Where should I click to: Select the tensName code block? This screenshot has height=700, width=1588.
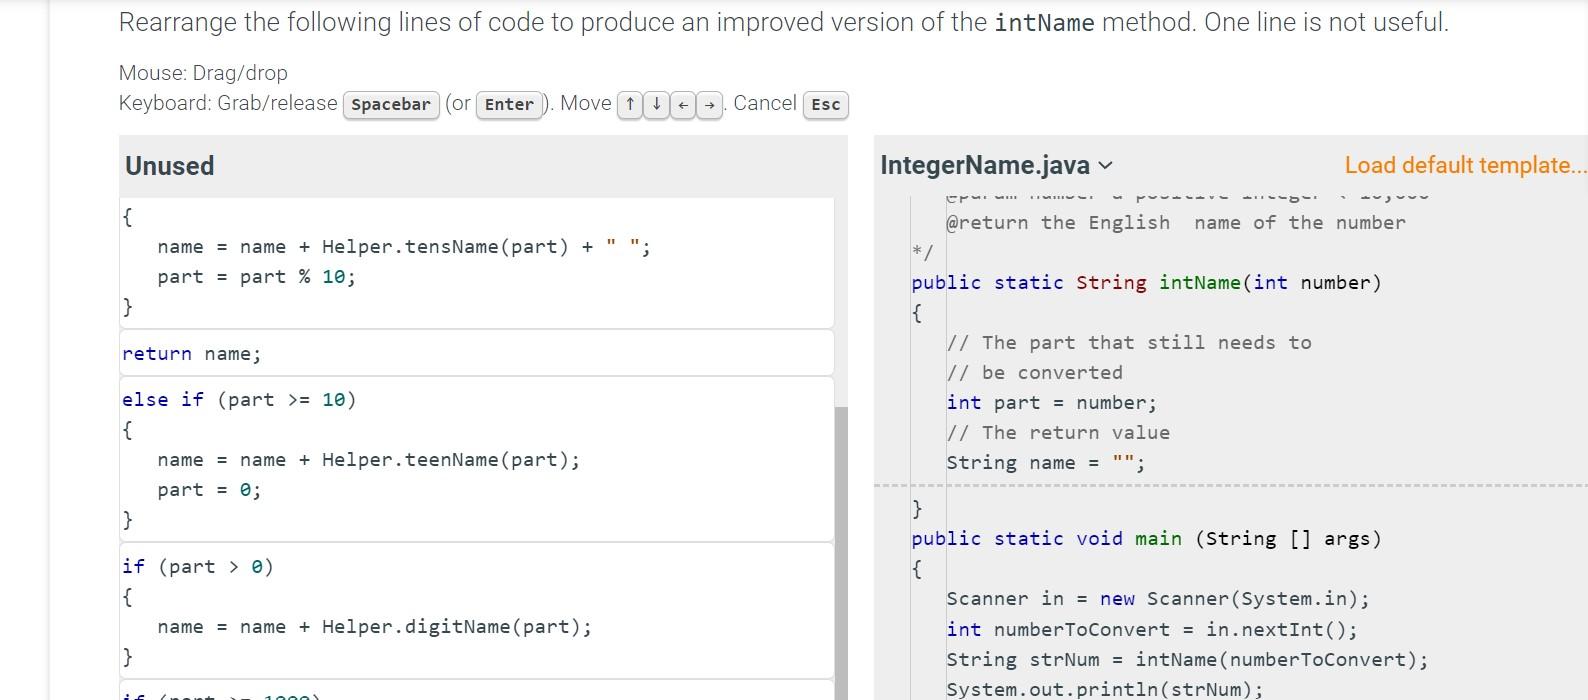tap(476, 262)
